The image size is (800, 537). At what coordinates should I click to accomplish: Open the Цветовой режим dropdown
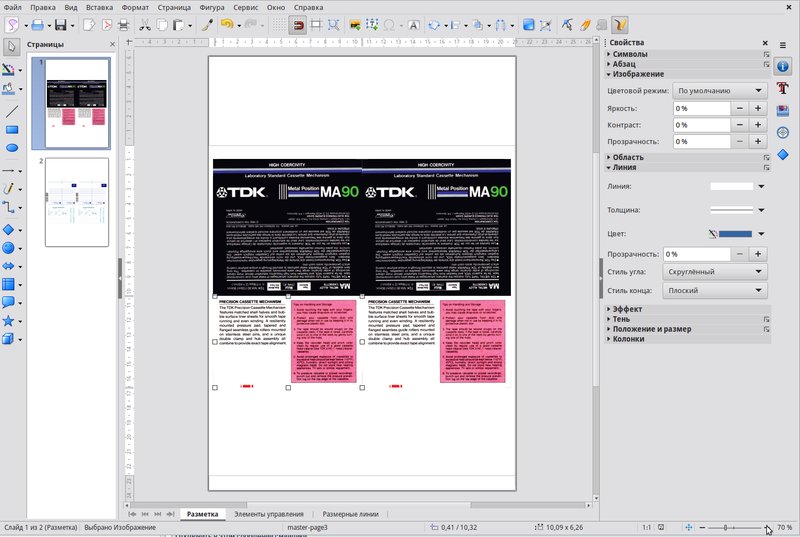point(719,88)
